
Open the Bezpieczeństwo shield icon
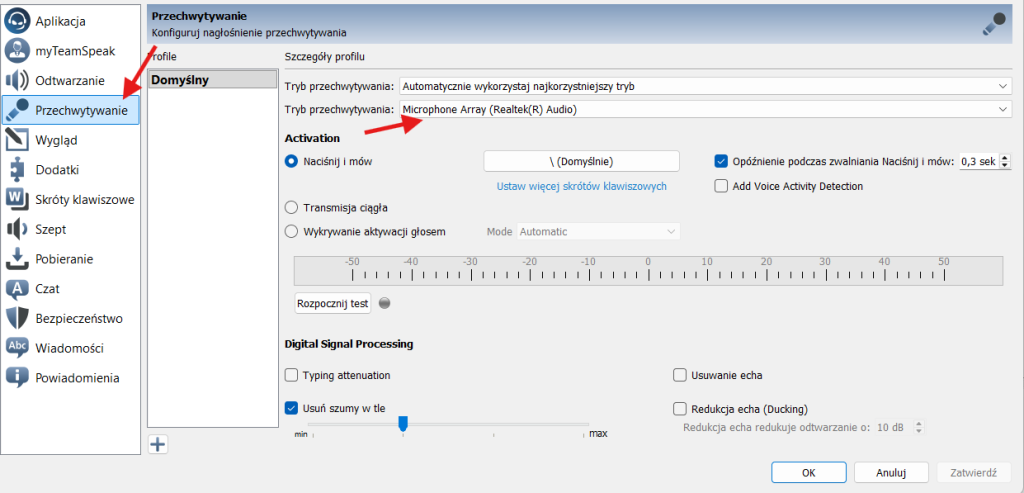pos(17,318)
